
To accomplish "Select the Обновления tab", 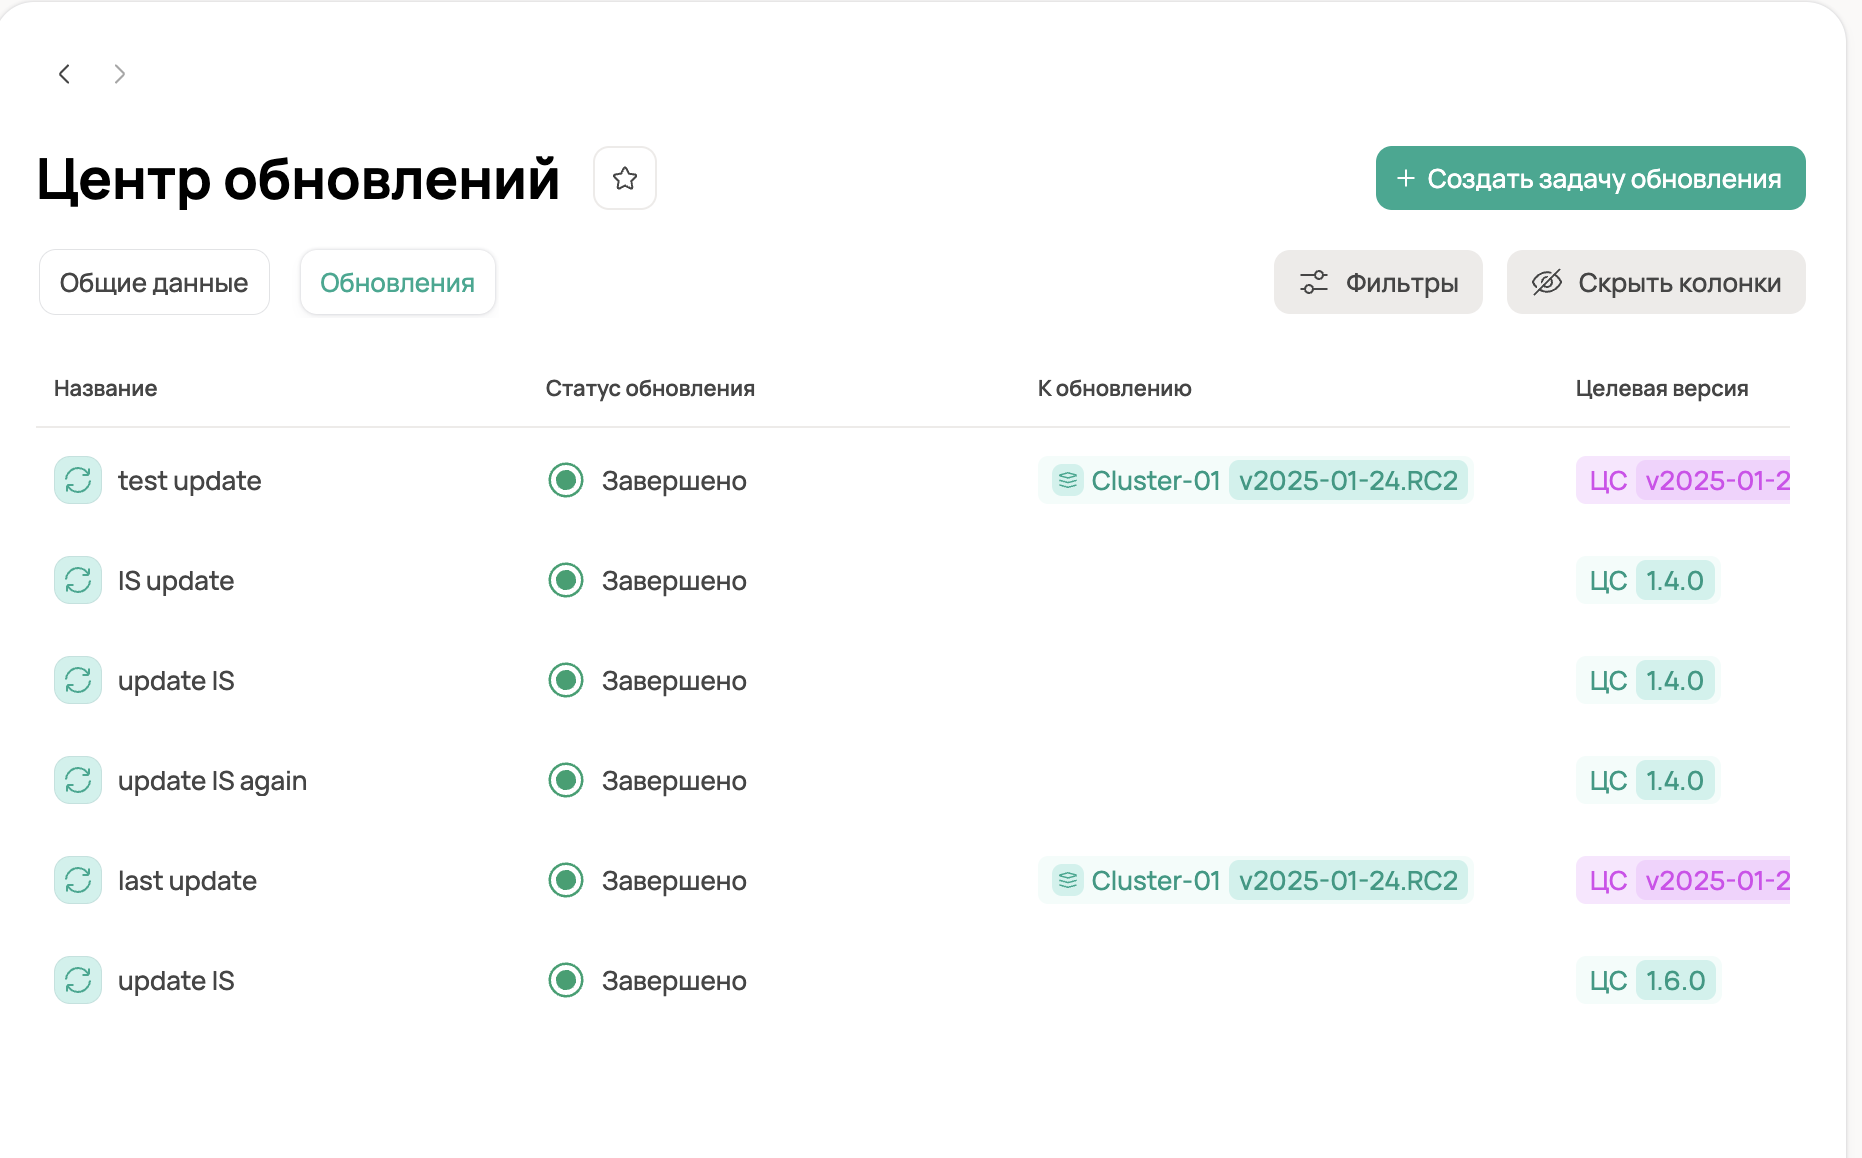I will point(397,282).
